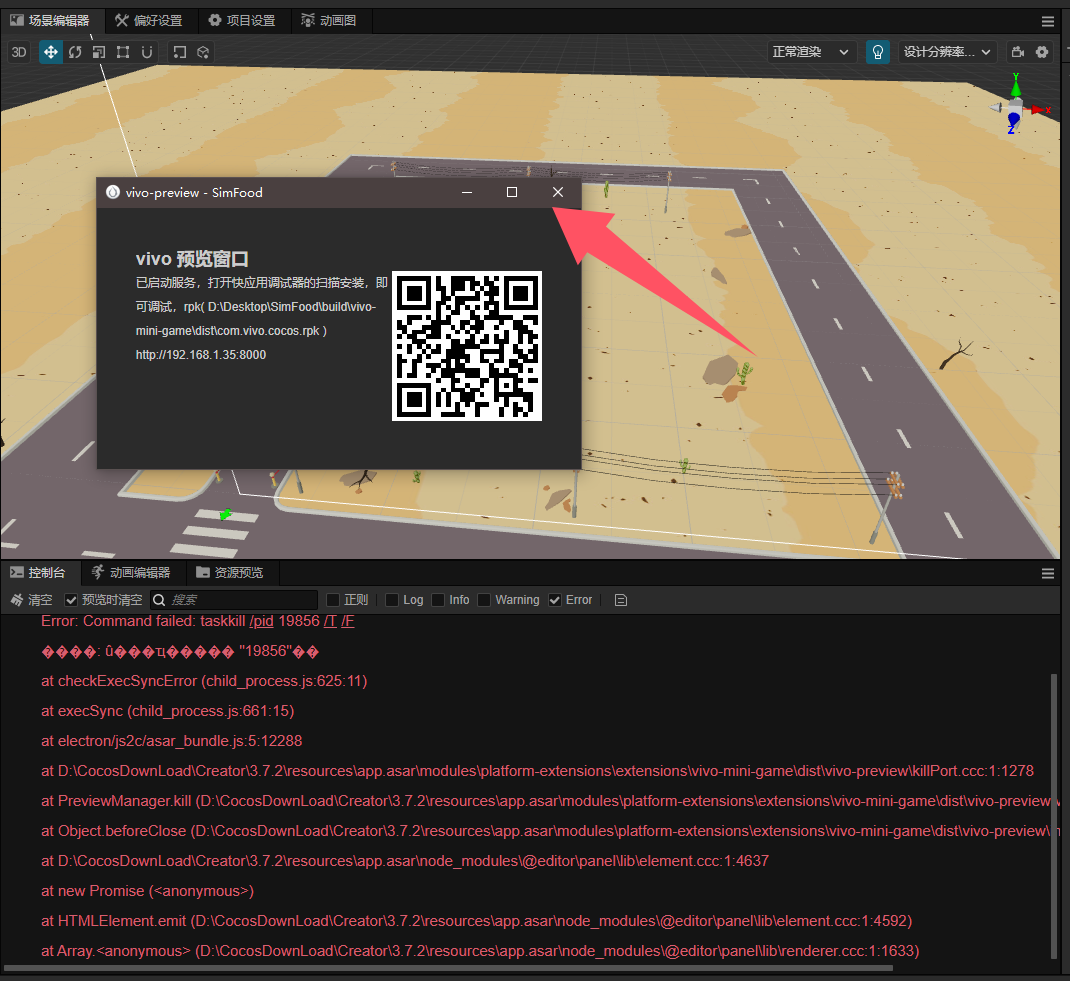The height and width of the screenshot is (981, 1070).
Task: Enable the Info filter checkbox
Action: click(438, 600)
